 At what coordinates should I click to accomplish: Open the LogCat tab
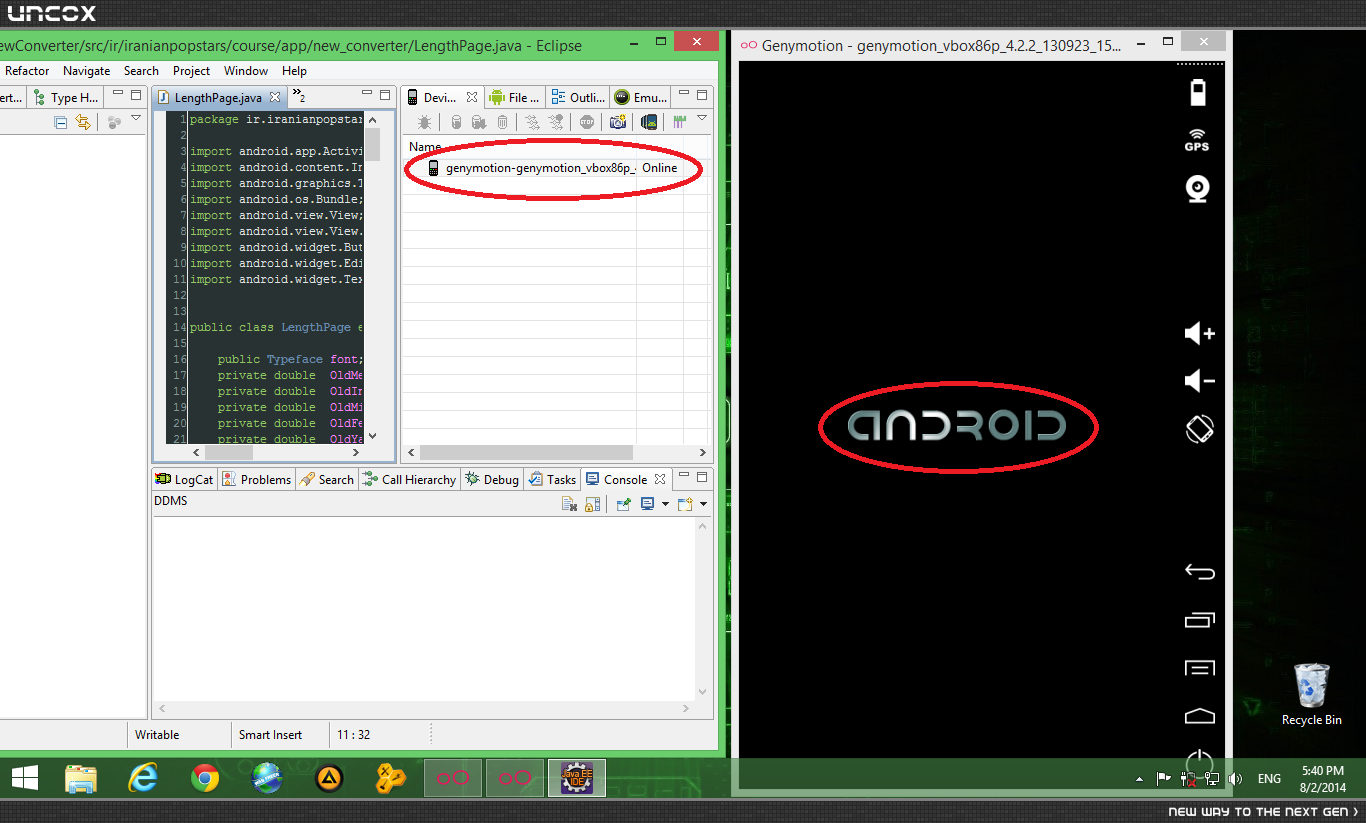pos(184,480)
